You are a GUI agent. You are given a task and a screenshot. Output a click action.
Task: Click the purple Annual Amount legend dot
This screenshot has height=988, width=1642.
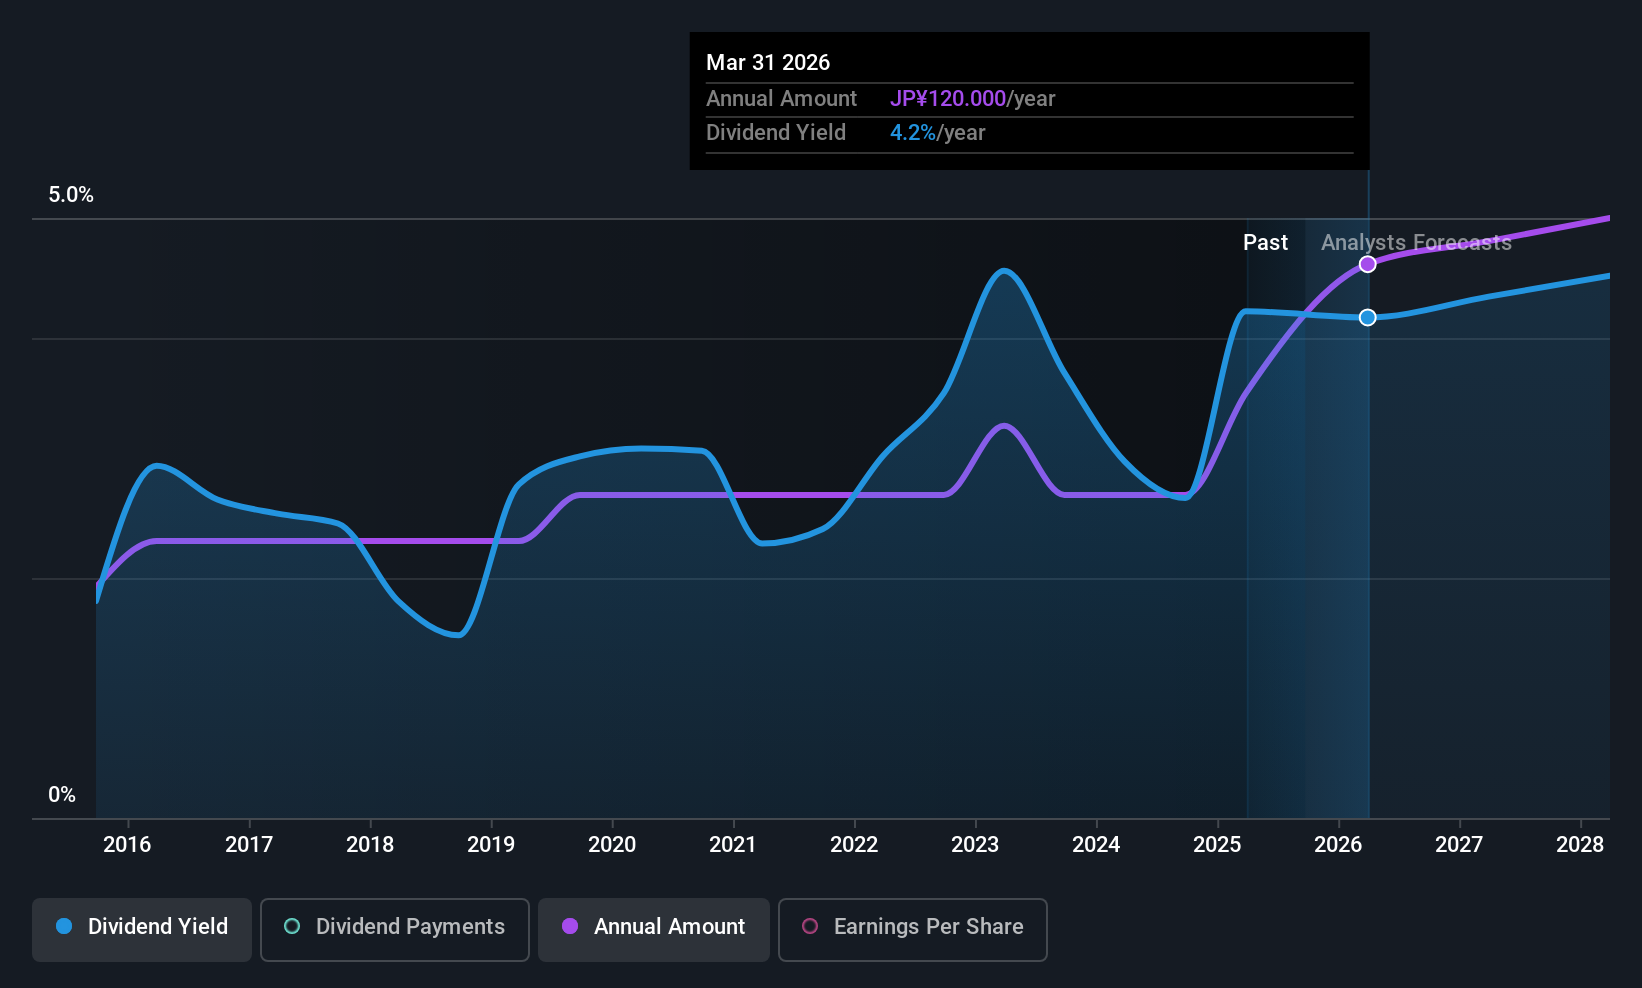pos(570,926)
